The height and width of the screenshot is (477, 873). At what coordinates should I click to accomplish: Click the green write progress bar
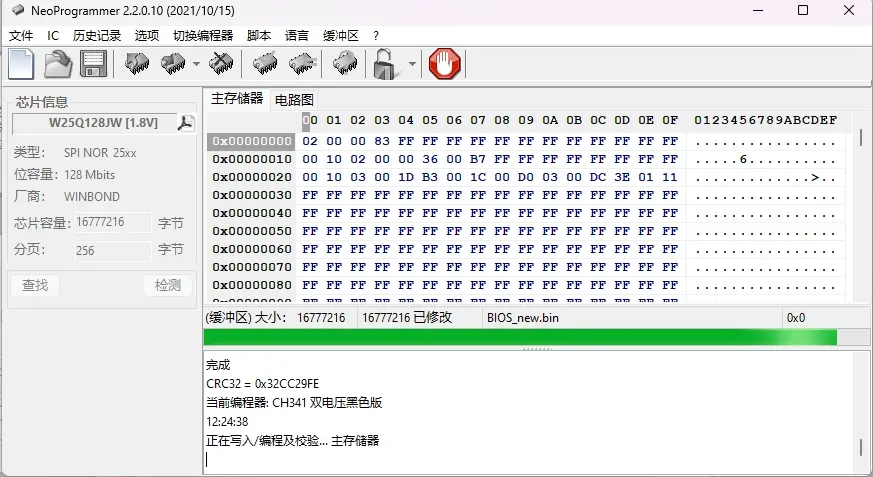point(520,337)
